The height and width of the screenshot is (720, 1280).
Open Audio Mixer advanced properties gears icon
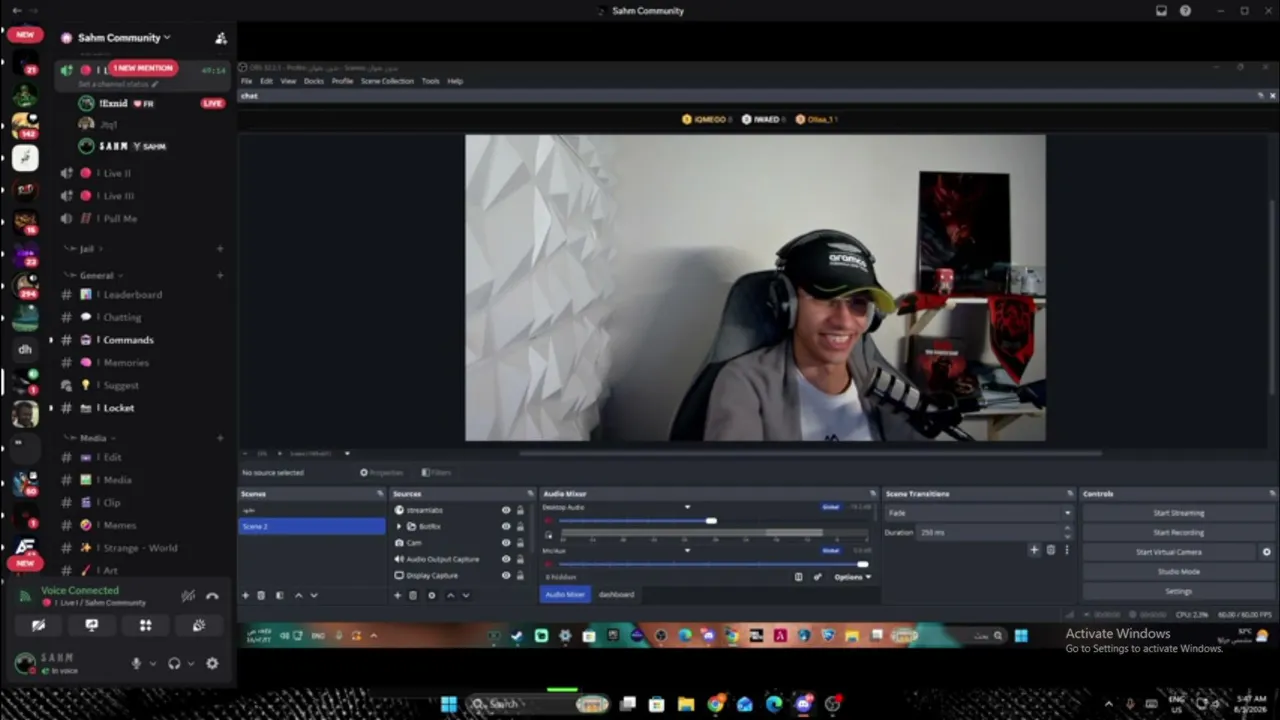pos(817,577)
